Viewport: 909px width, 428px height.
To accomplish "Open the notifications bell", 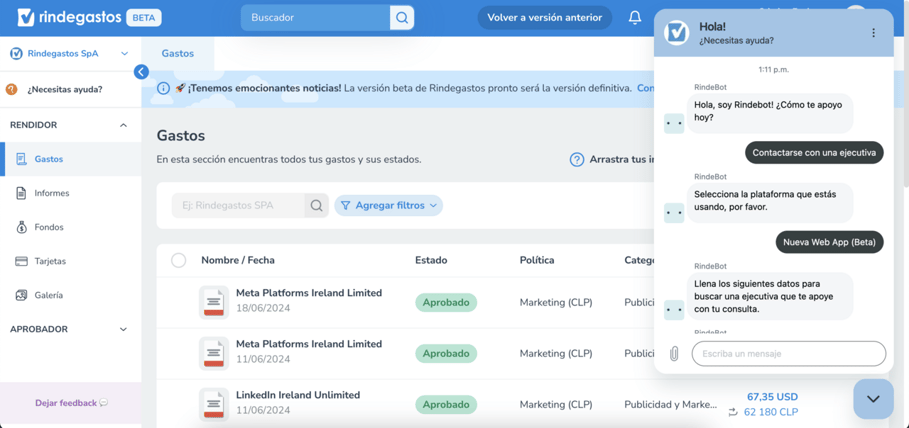I will click(635, 17).
